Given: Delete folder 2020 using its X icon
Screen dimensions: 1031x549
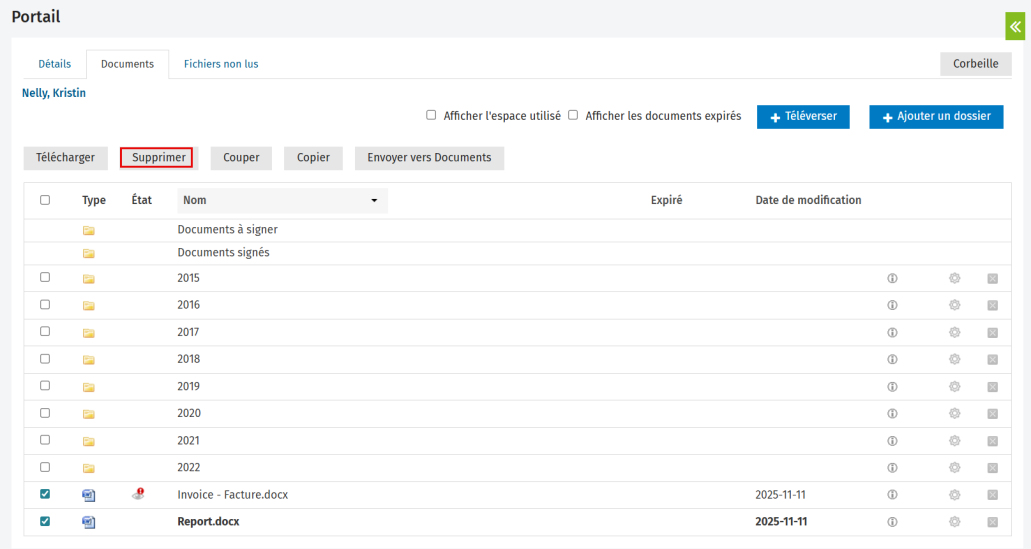Looking at the screenshot, I should 992,413.
